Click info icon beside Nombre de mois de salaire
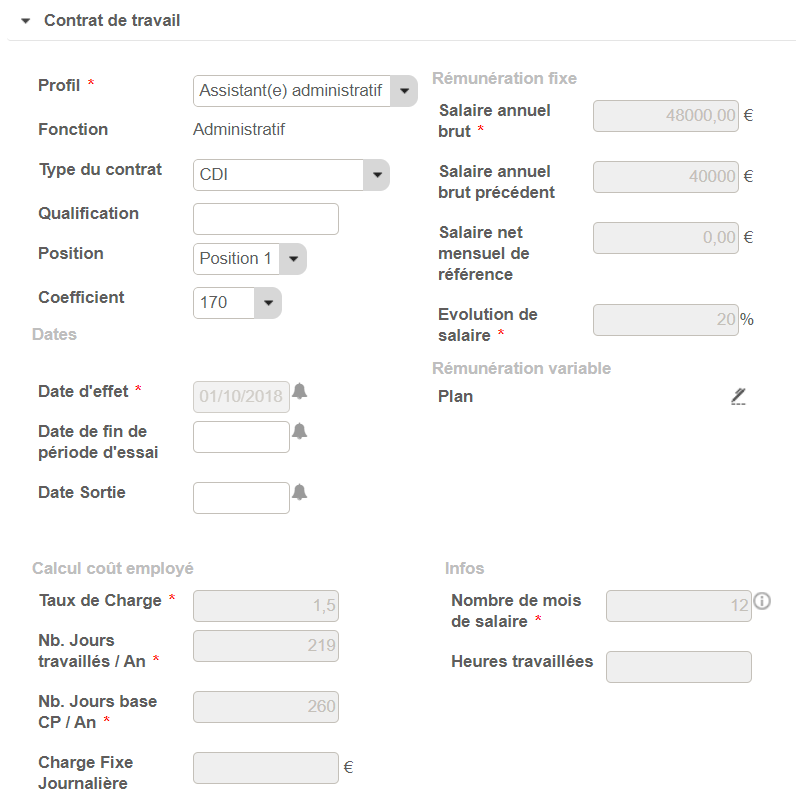 pos(762,602)
